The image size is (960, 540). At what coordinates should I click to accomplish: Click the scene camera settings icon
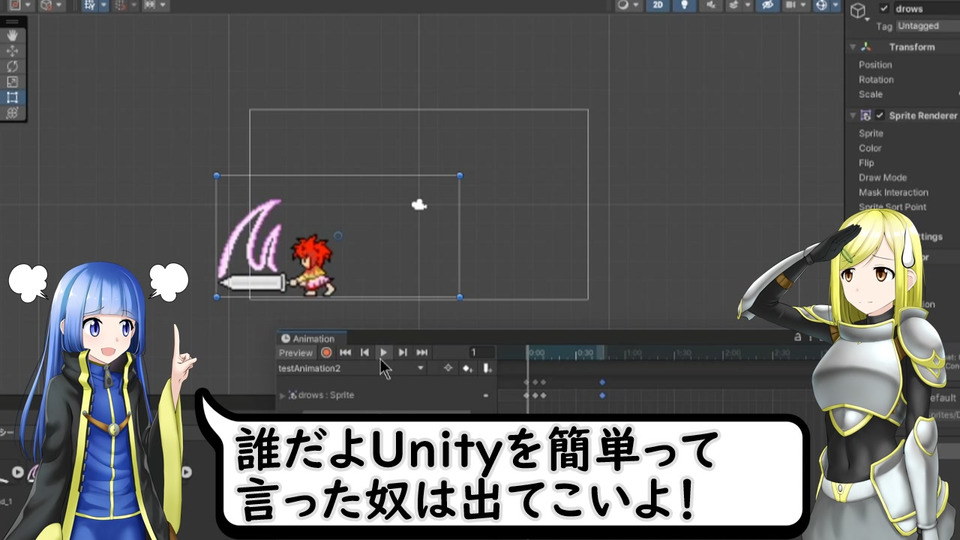(791, 5)
